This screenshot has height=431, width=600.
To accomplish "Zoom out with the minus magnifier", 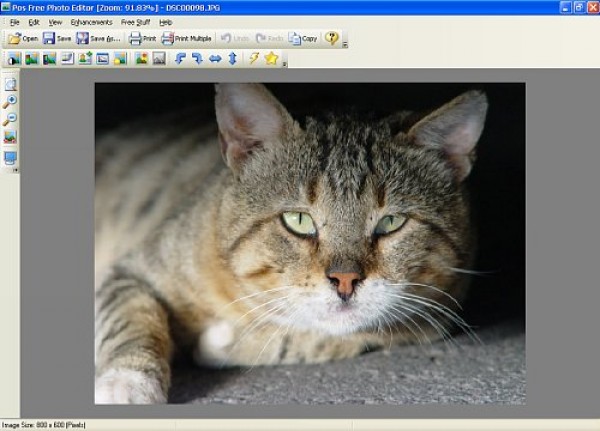I will [10, 119].
